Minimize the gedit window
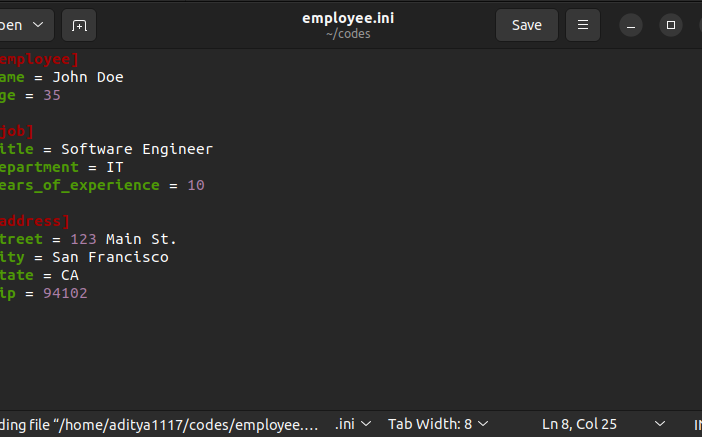702x437 pixels. click(631, 25)
